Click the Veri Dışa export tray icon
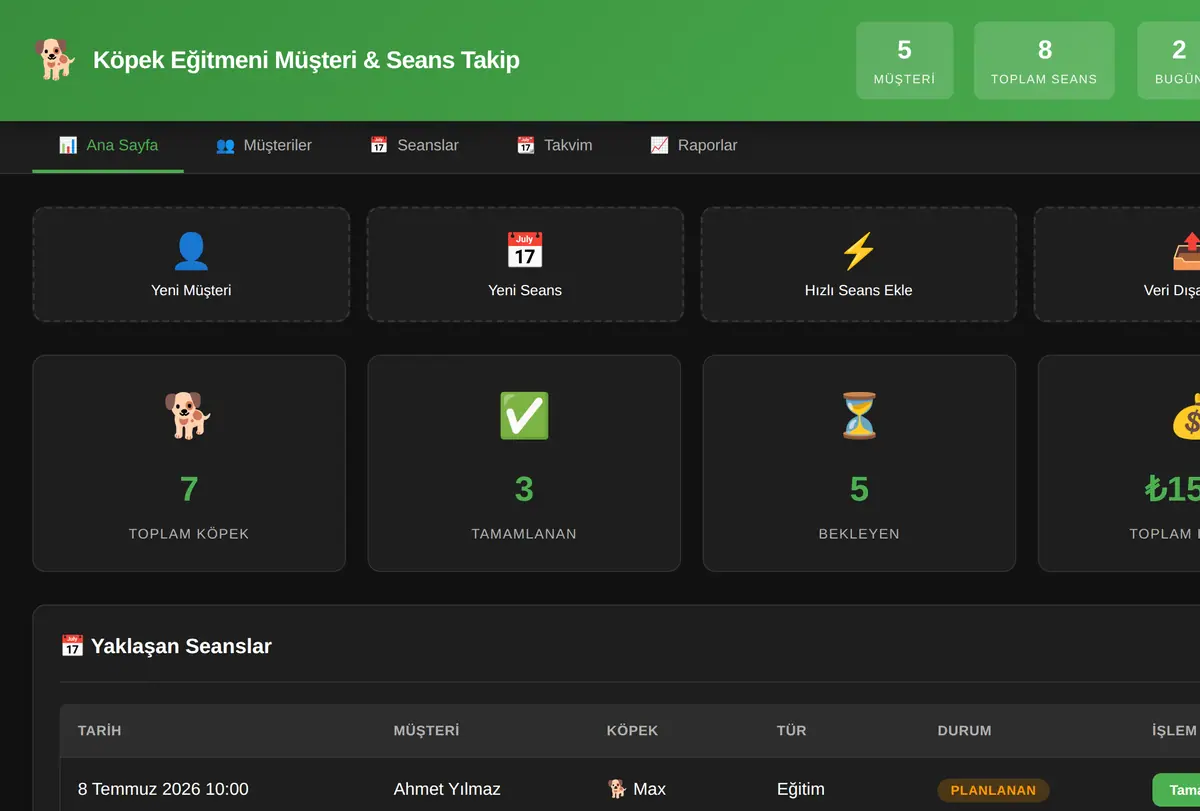Viewport: 1200px width, 811px height. pos(1187,251)
